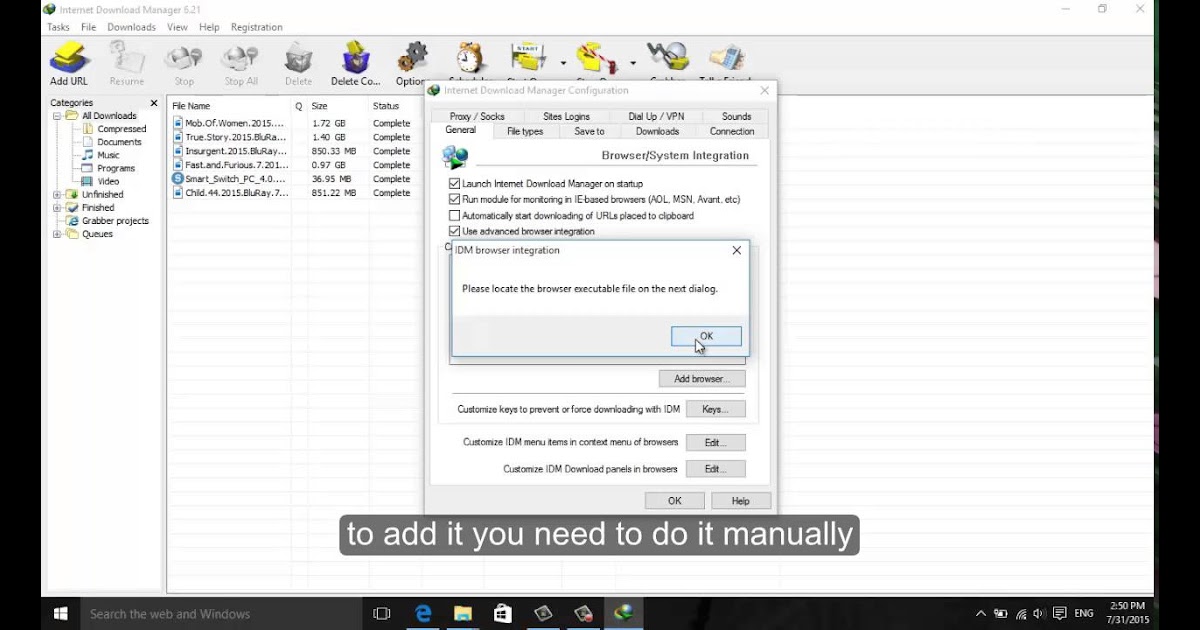Select the Compressed category folder
This screenshot has width=1200, height=630.
tap(113, 129)
